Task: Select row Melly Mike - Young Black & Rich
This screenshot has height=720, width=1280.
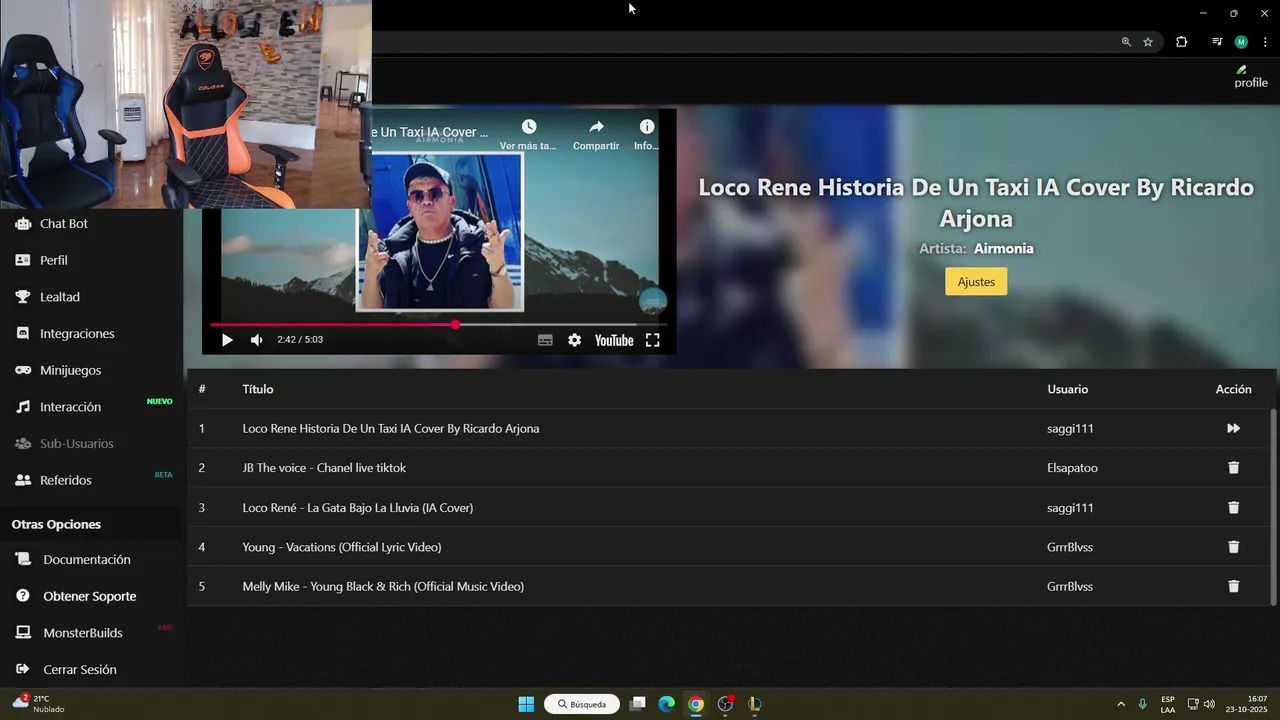Action: [x=728, y=587]
